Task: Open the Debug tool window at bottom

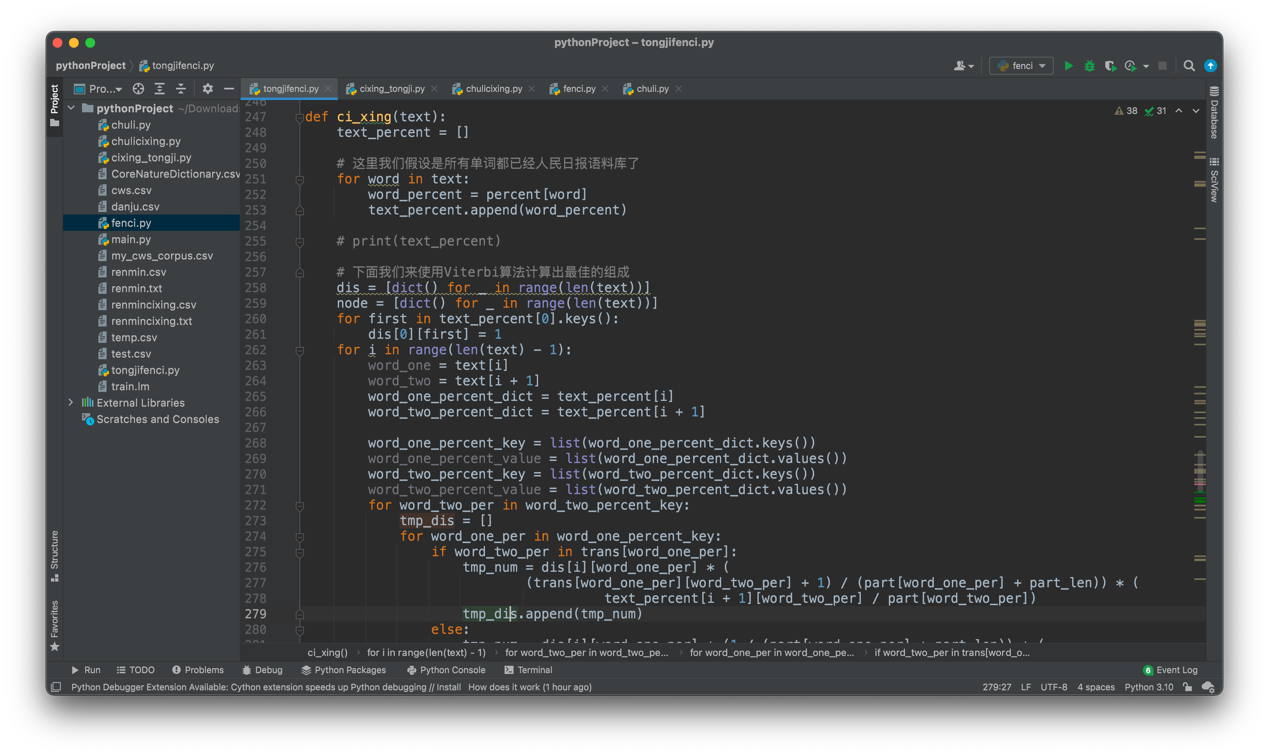Action: [x=262, y=670]
